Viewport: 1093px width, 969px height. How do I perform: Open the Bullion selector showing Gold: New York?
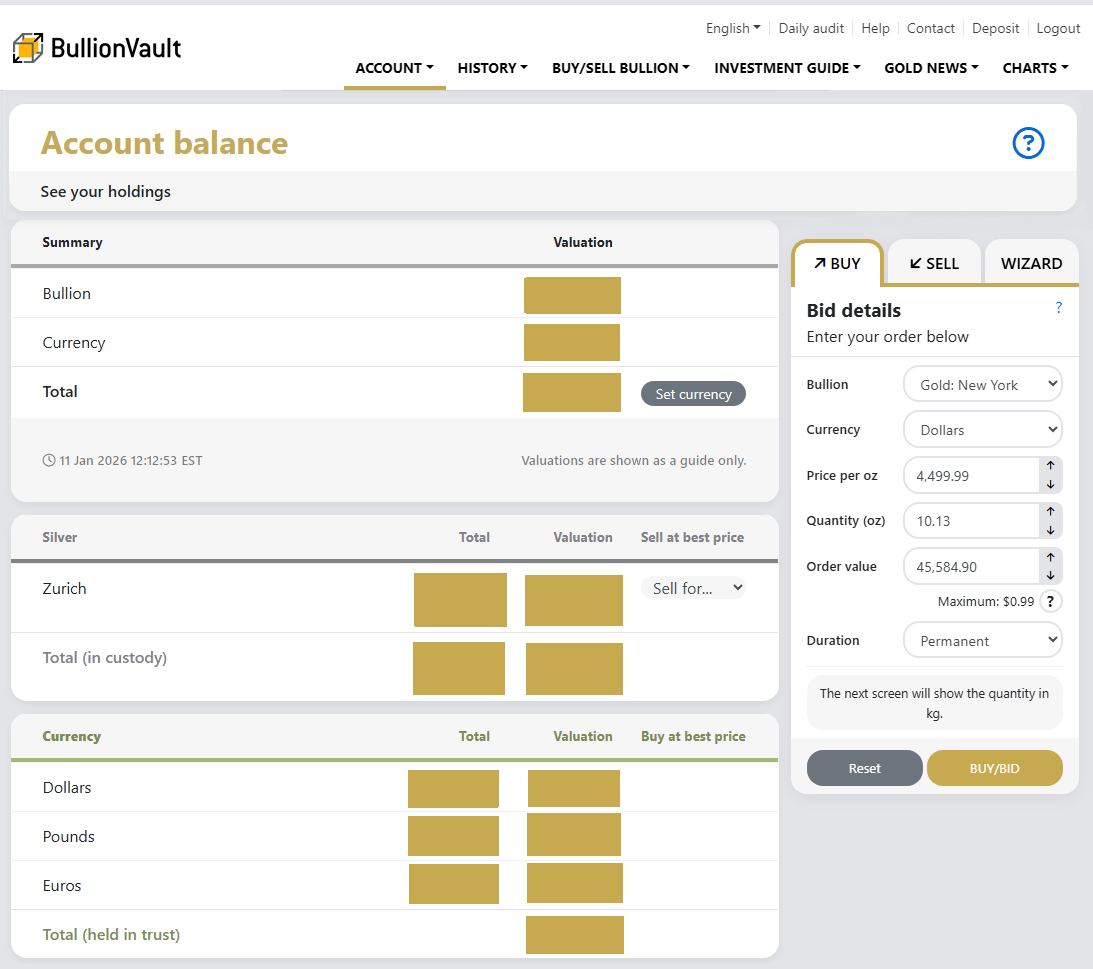tap(982, 385)
